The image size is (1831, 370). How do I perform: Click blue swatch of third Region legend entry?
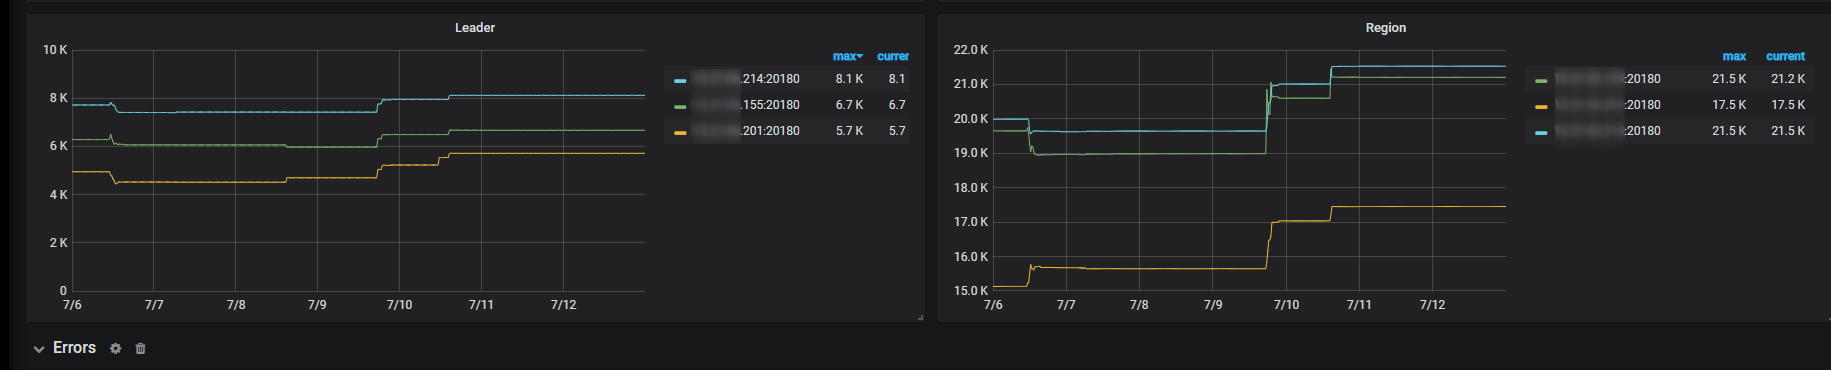(1541, 132)
